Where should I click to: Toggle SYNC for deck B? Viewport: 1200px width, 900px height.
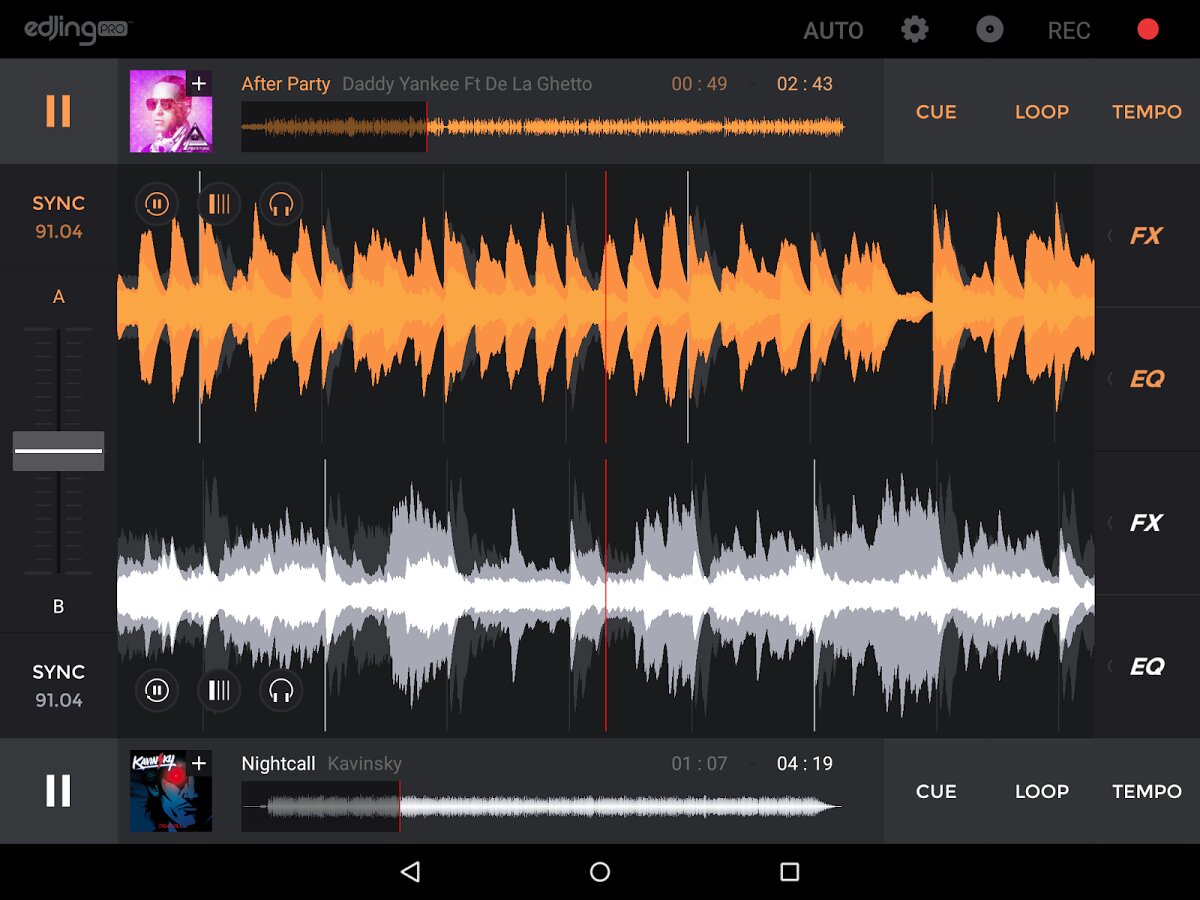tap(58, 685)
